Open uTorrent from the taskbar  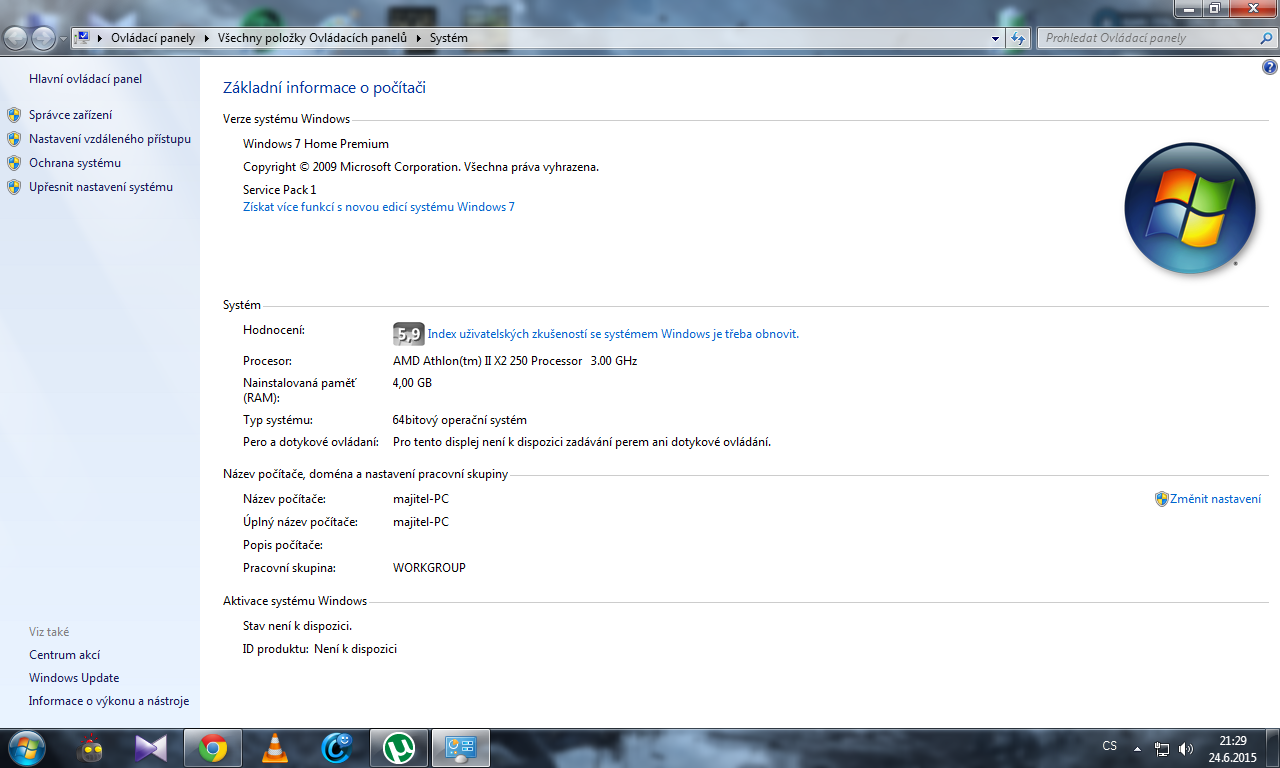pyautogui.click(x=399, y=747)
